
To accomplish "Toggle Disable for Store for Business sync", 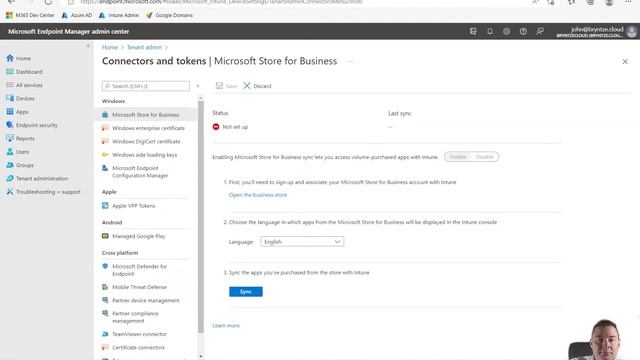I will tap(484, 157).
